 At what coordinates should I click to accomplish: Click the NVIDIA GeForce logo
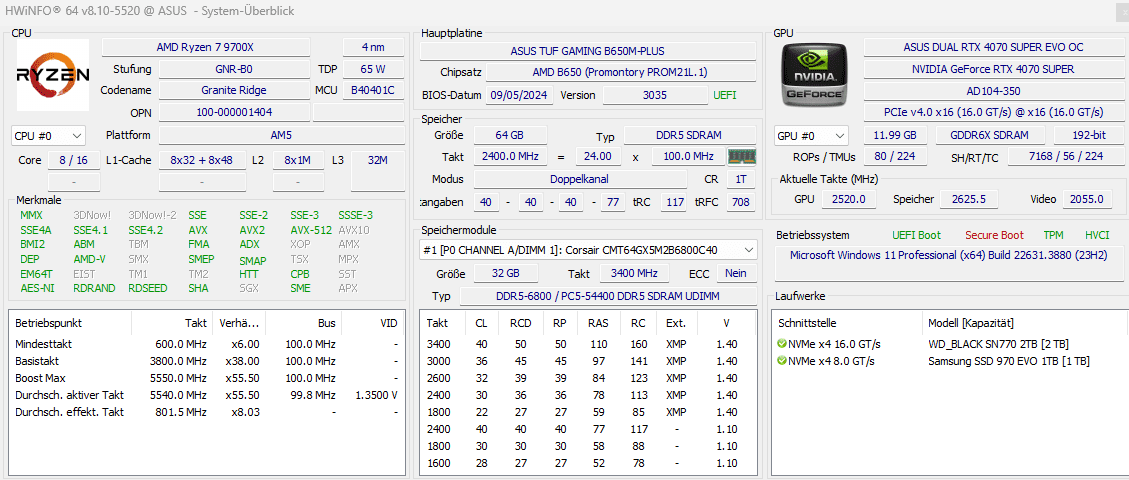pyautogui.click(x=816, y=74)
